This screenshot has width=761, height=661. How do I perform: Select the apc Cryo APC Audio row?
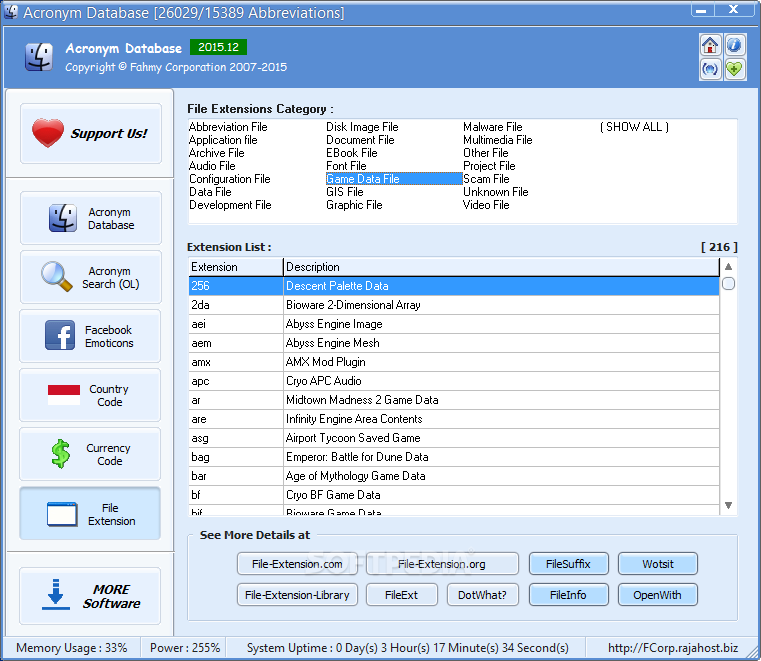click(x=453, y=381)
